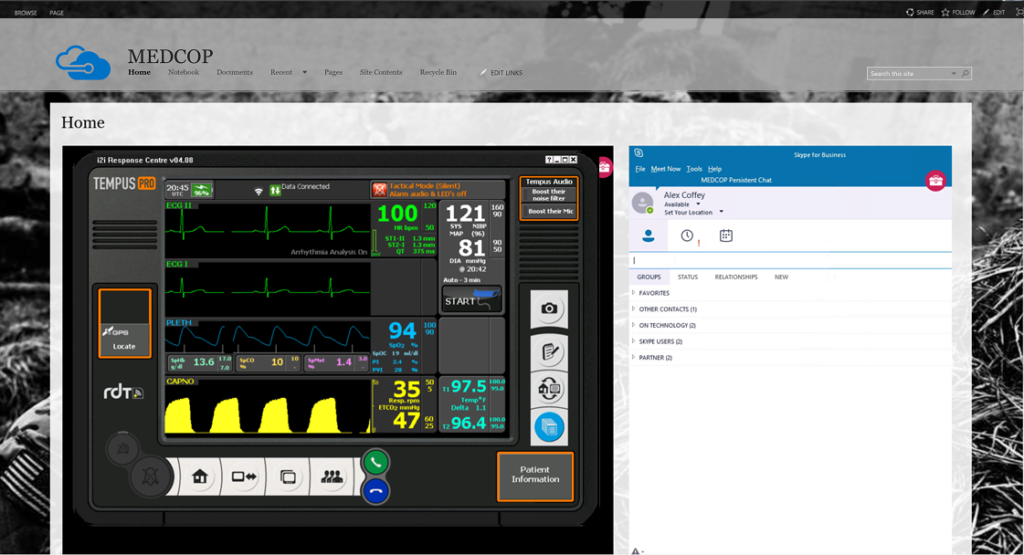The width and height of the screenshot is (1024, 555).
Task: Click the green battery 96% indicator
Action: point(202,189)
